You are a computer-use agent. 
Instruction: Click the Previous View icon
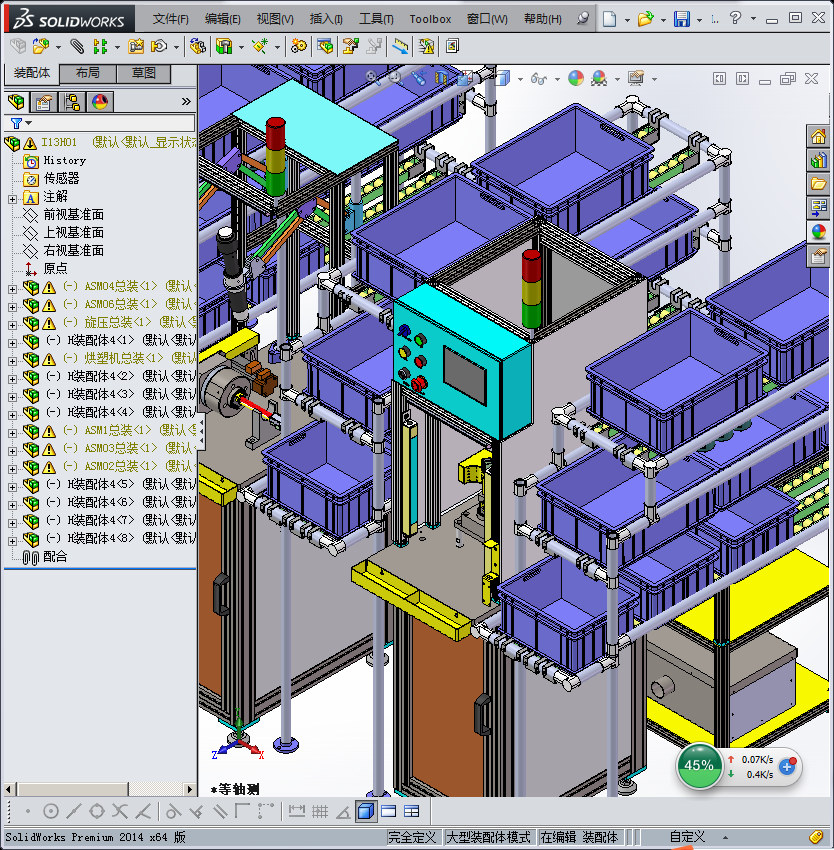pyautogui.click(x=418, y=78)
